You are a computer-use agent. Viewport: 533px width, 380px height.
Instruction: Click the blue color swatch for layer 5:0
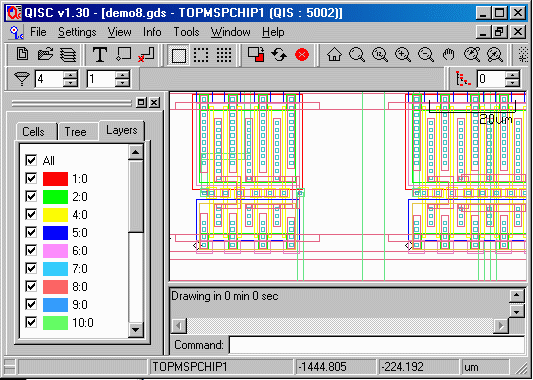[x=55, y=232]
